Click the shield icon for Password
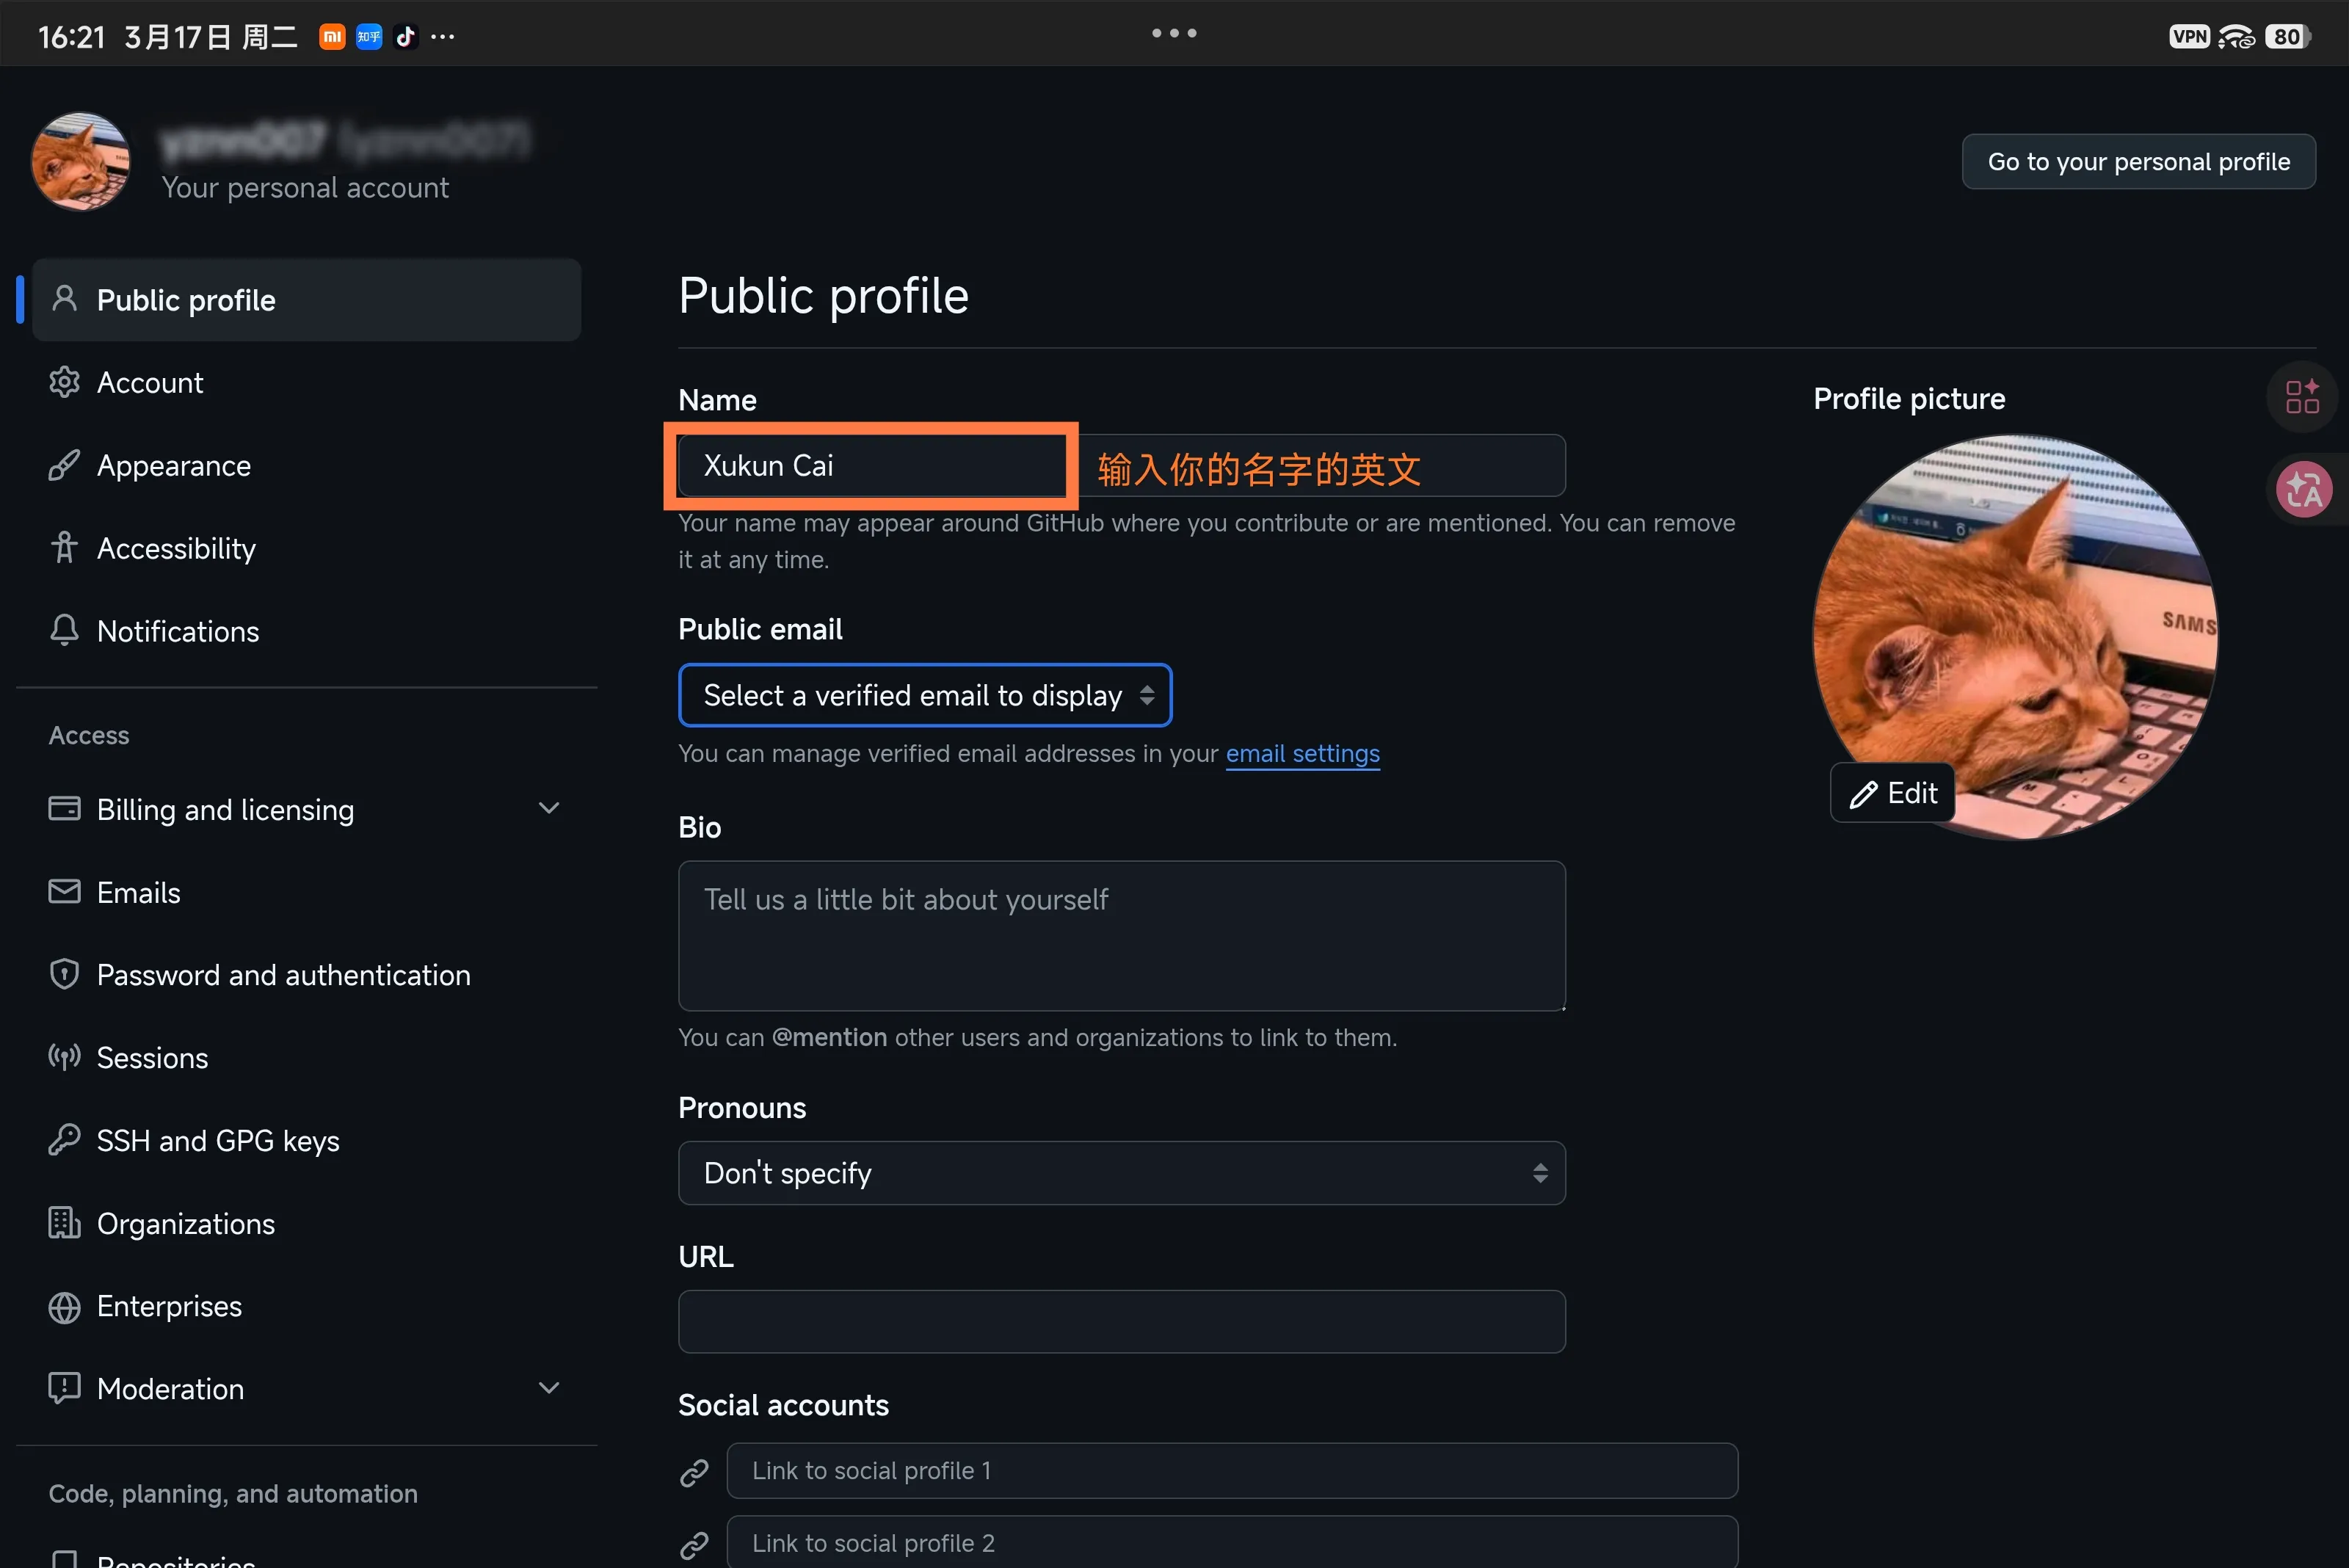This screenshot has width=2349, height=1568. (64, 974)
